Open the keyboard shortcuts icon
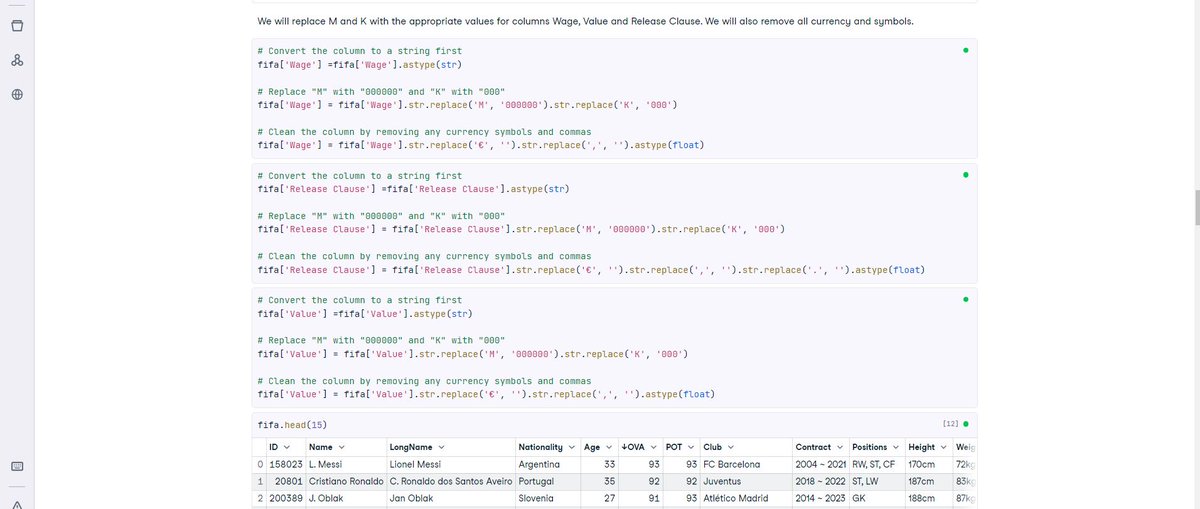 coord(17,466)
